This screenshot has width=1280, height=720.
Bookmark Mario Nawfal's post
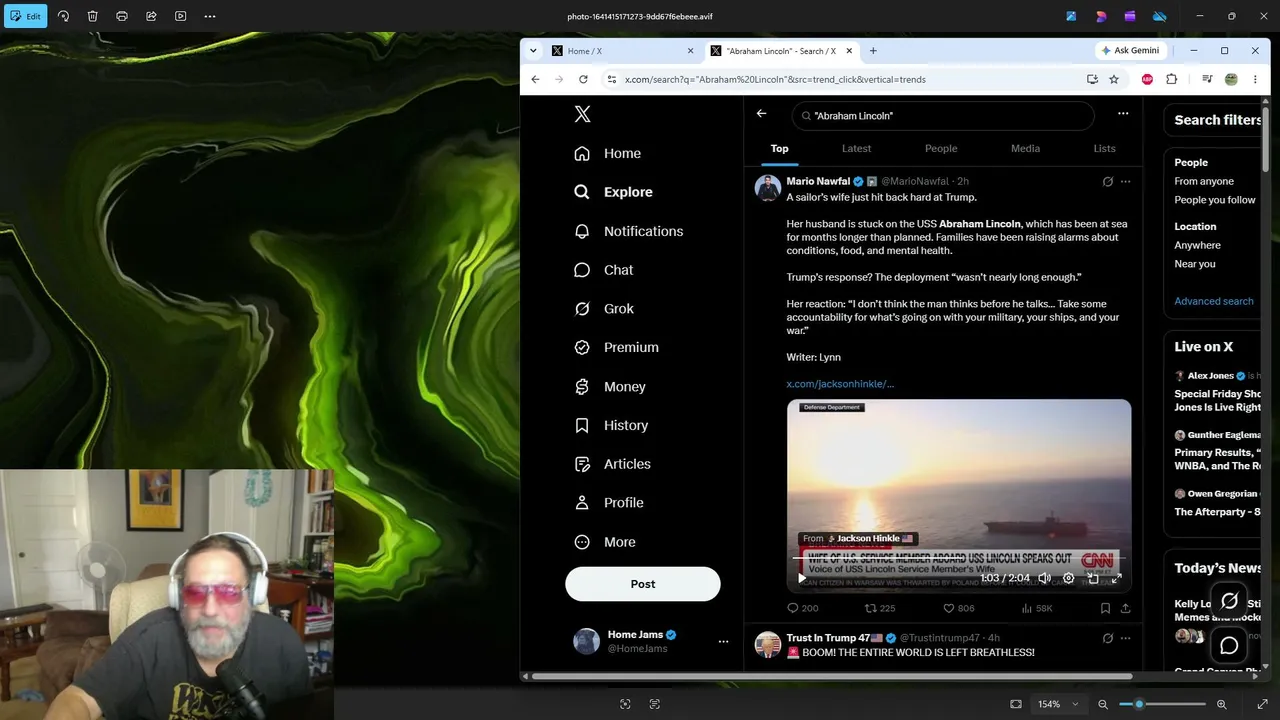[1105, 608]
